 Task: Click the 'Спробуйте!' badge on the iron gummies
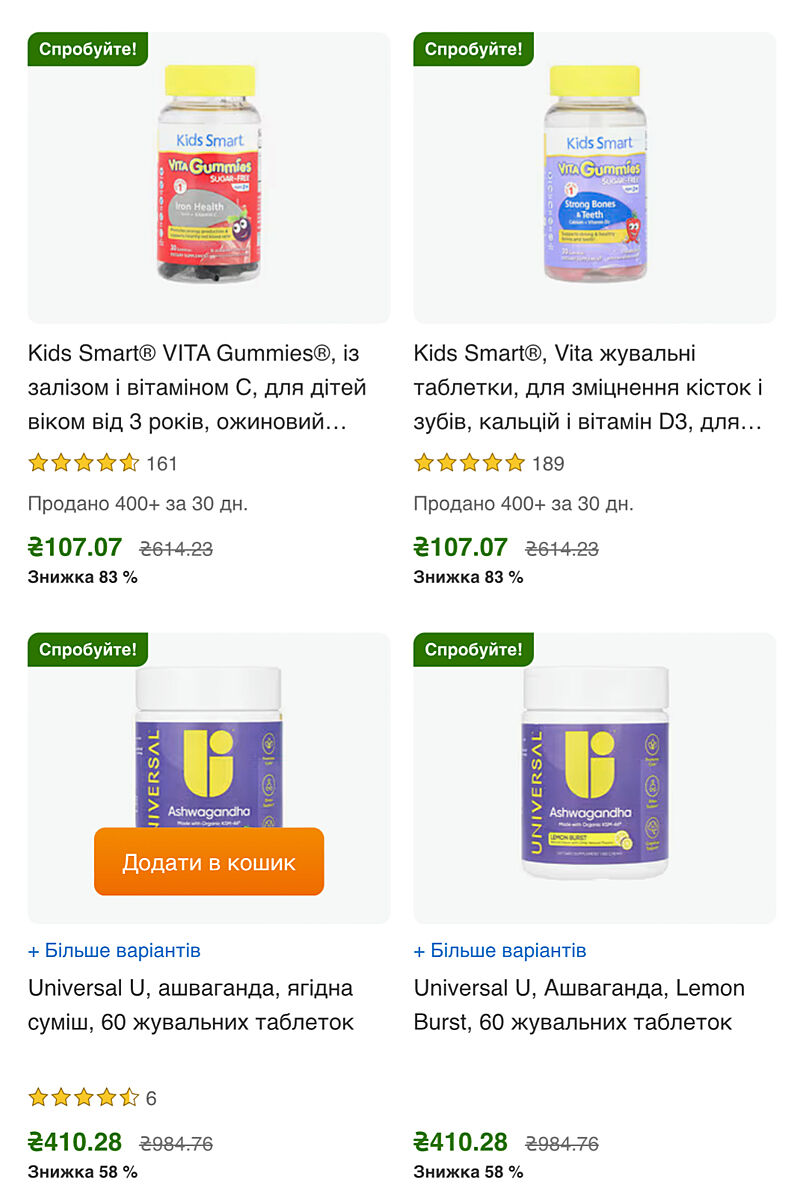click(88, 48)
